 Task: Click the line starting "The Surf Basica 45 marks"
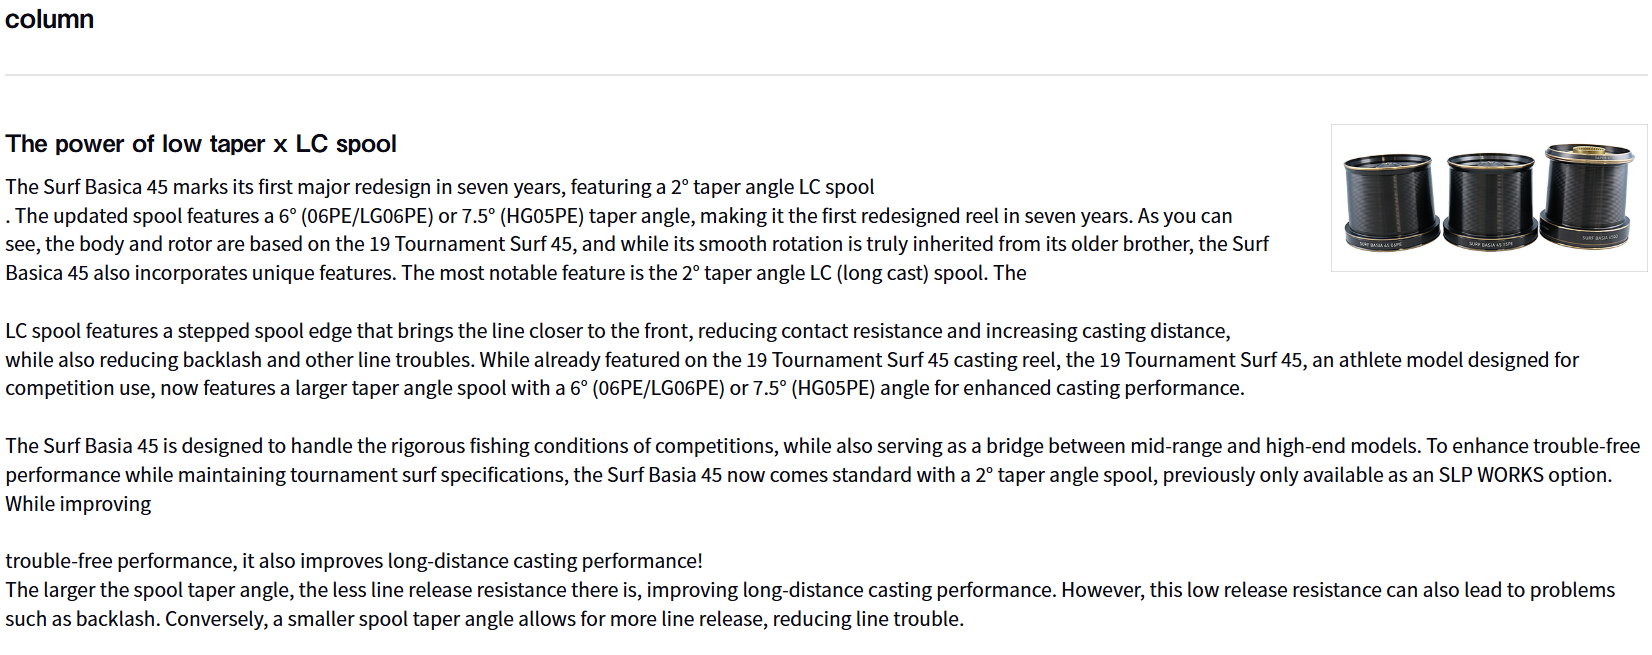coord(440,187)
